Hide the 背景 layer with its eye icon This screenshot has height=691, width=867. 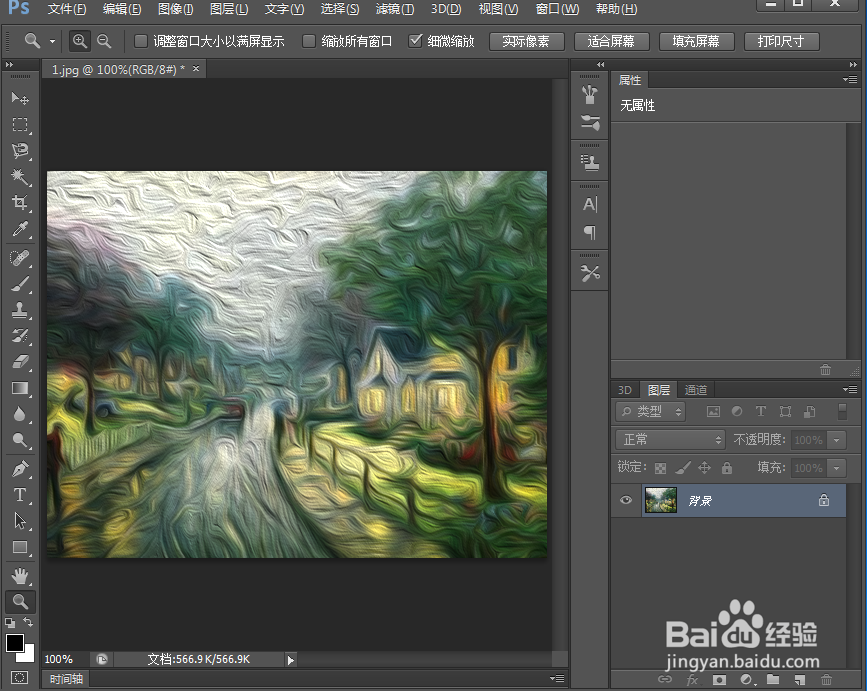(x=626, y=500)
